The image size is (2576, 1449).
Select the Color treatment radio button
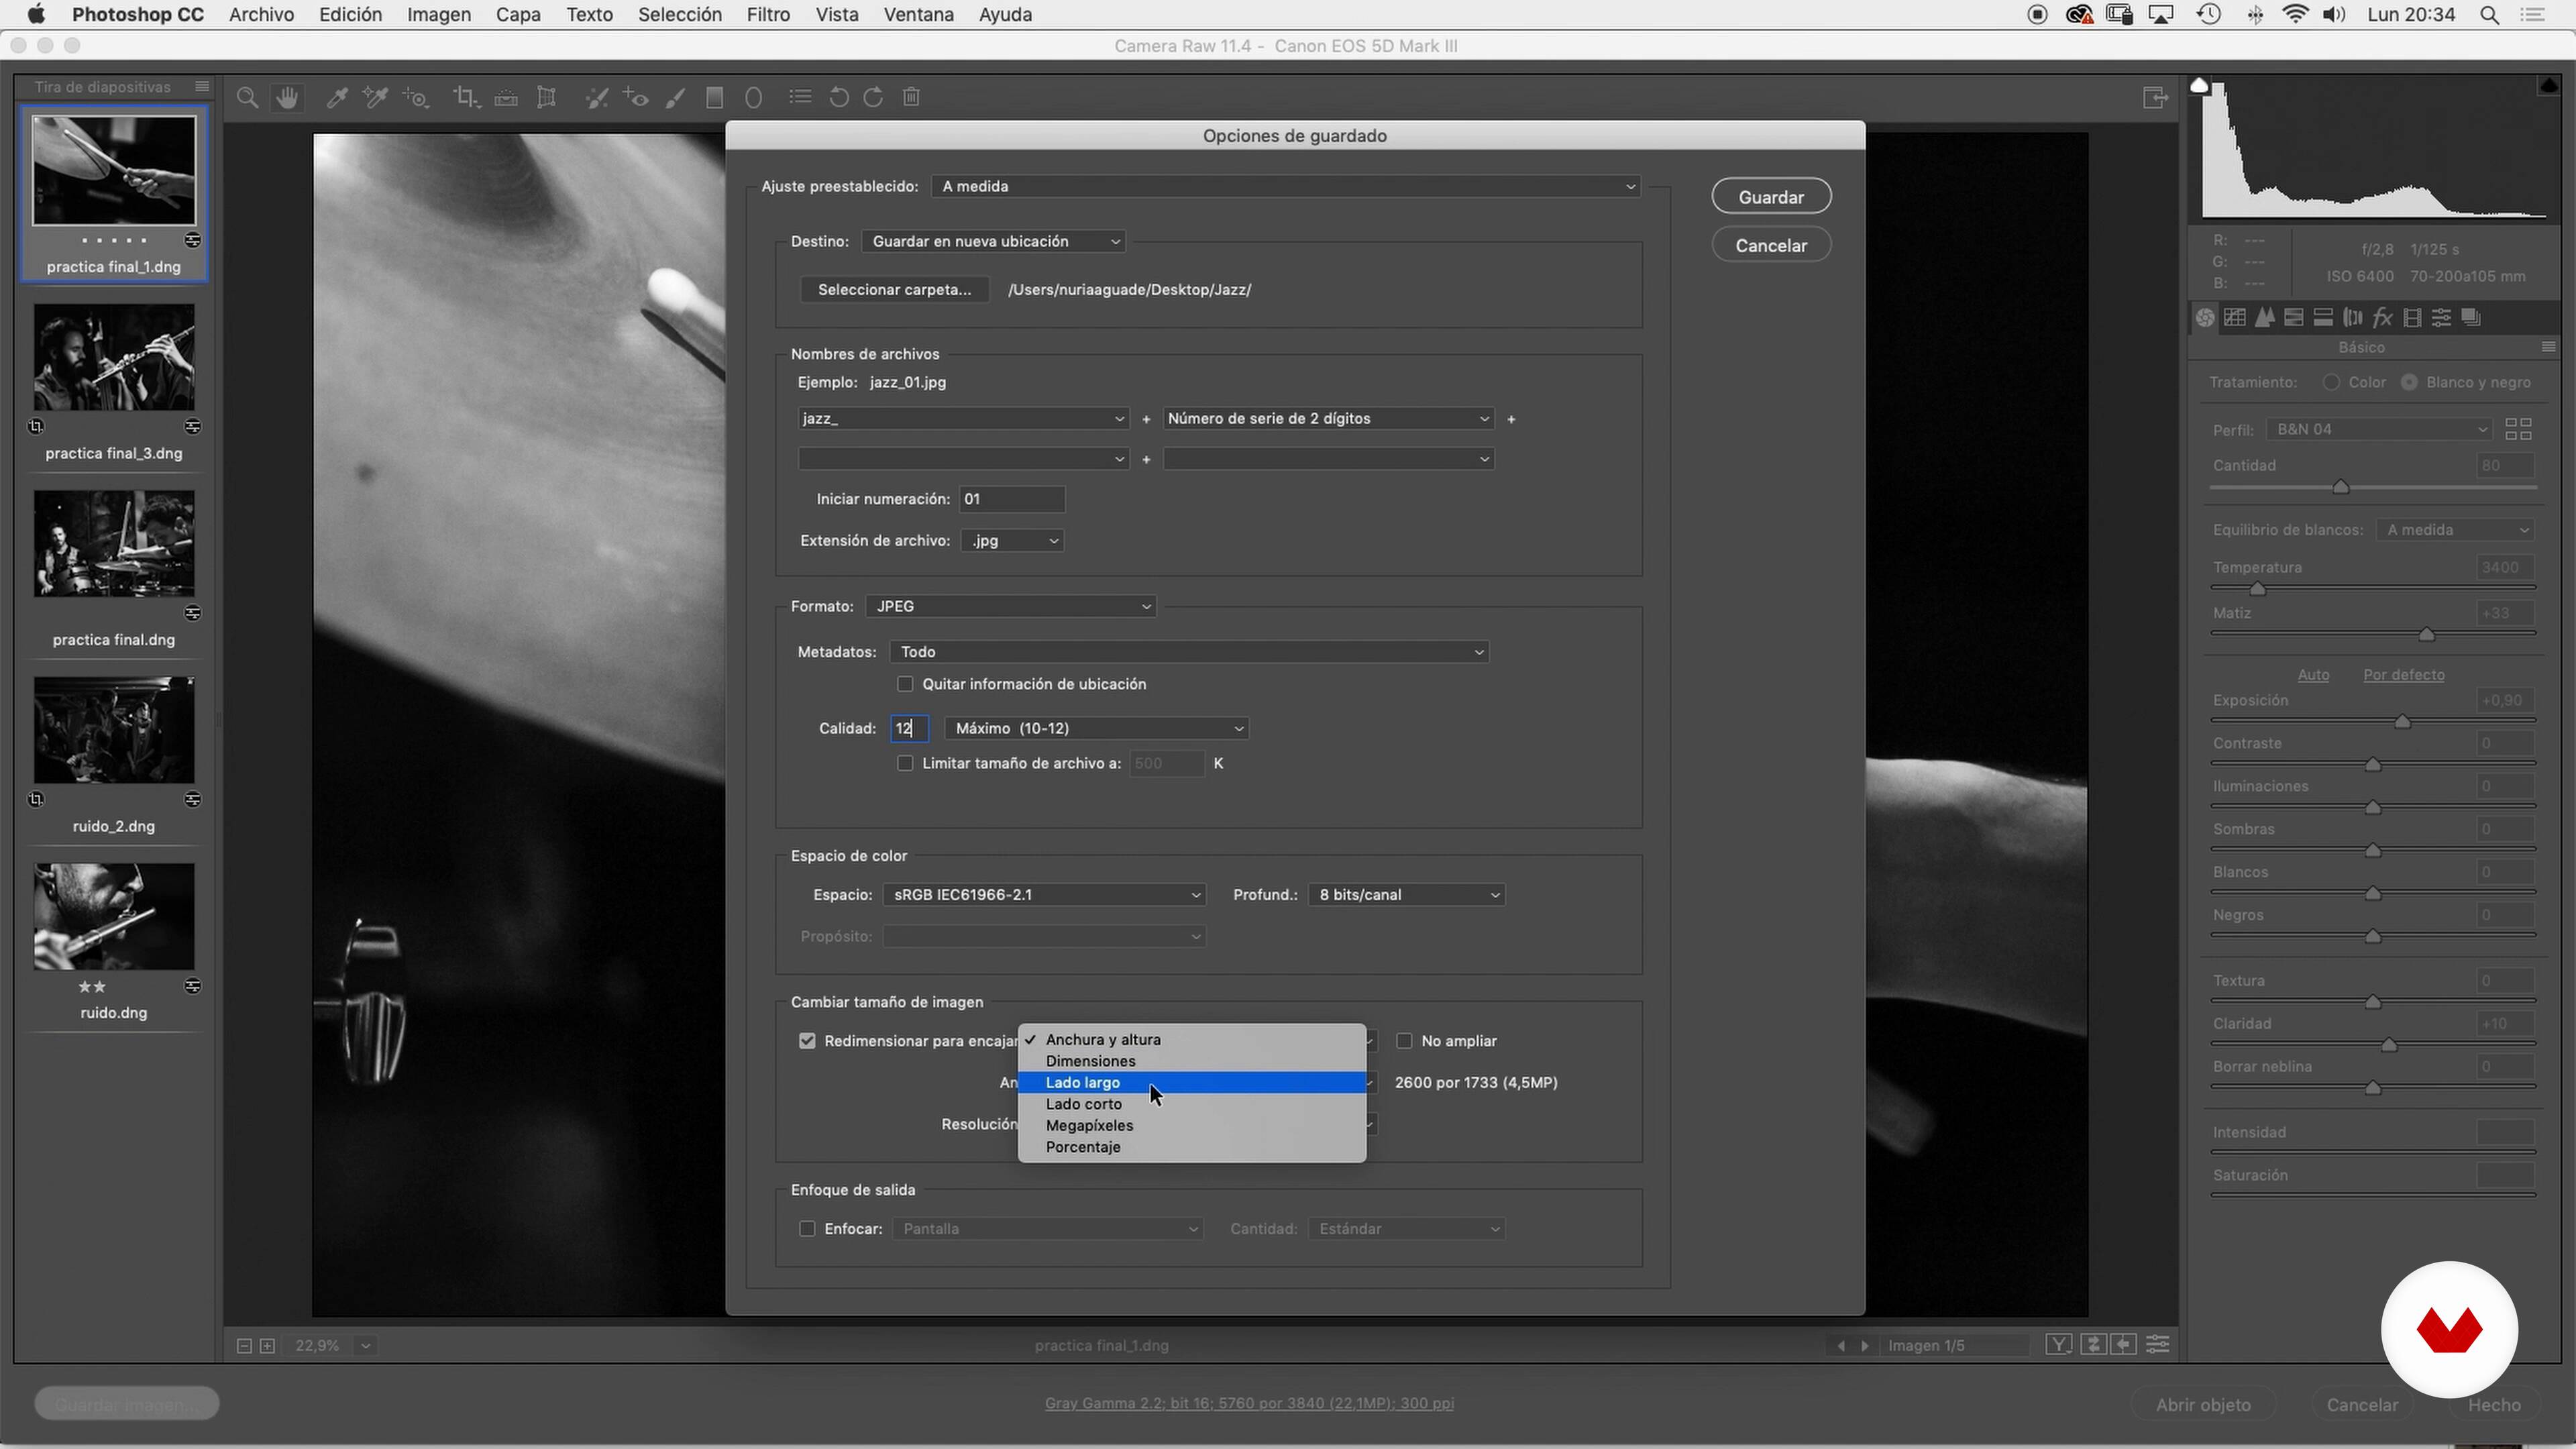coord(2331,382)
